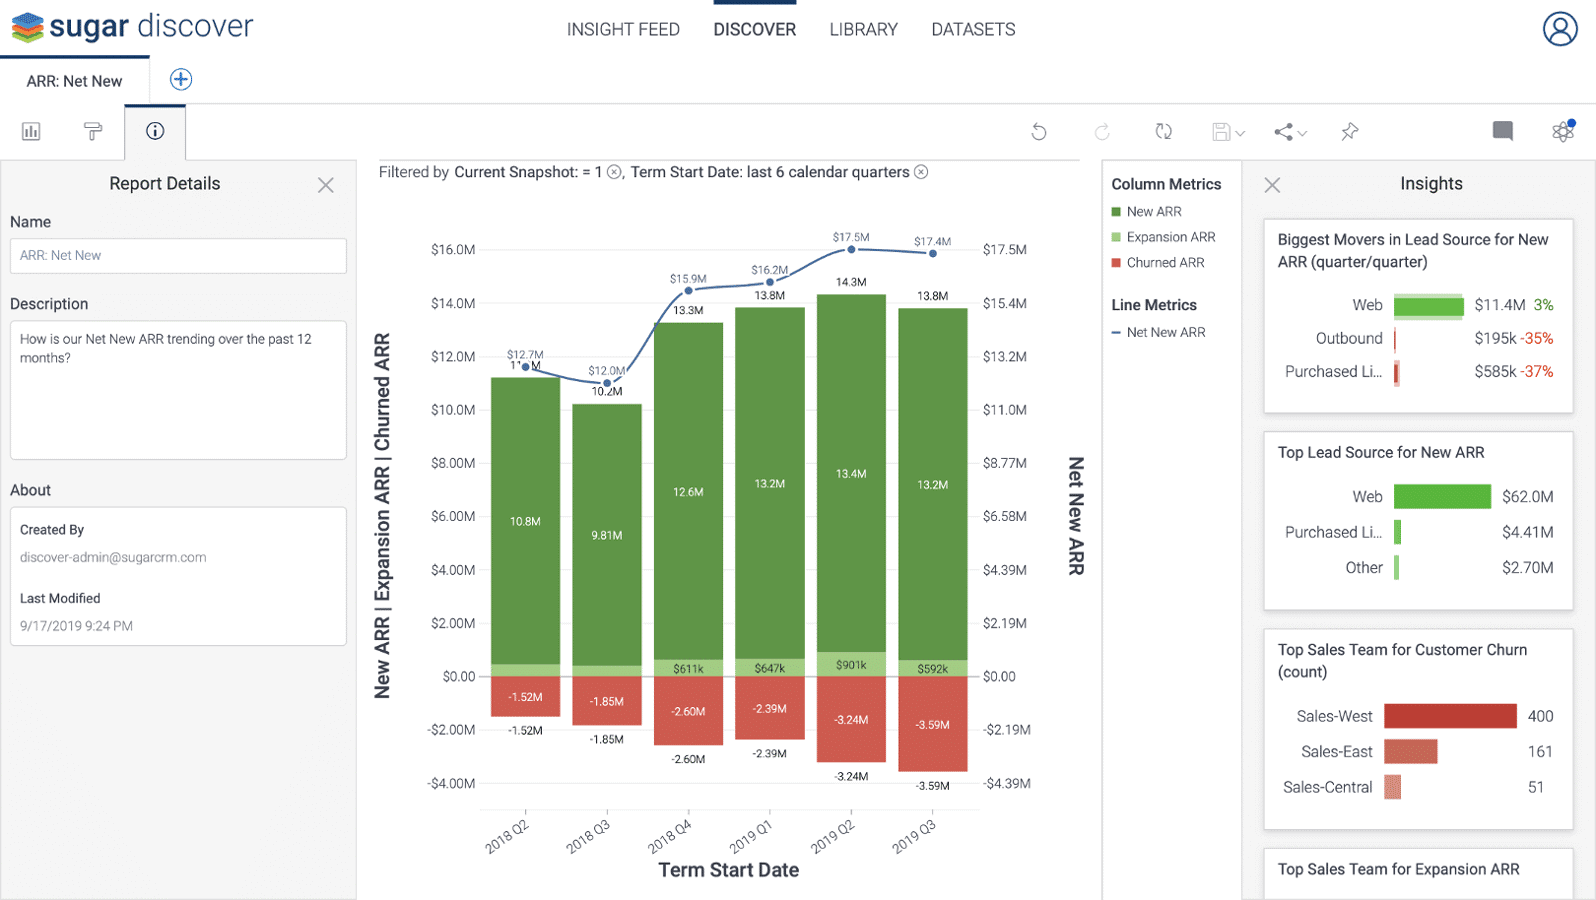Click the Sales-West 400 bar
The height and width of the screenshot is (900, 1596).
click(x=1450, y=716)
